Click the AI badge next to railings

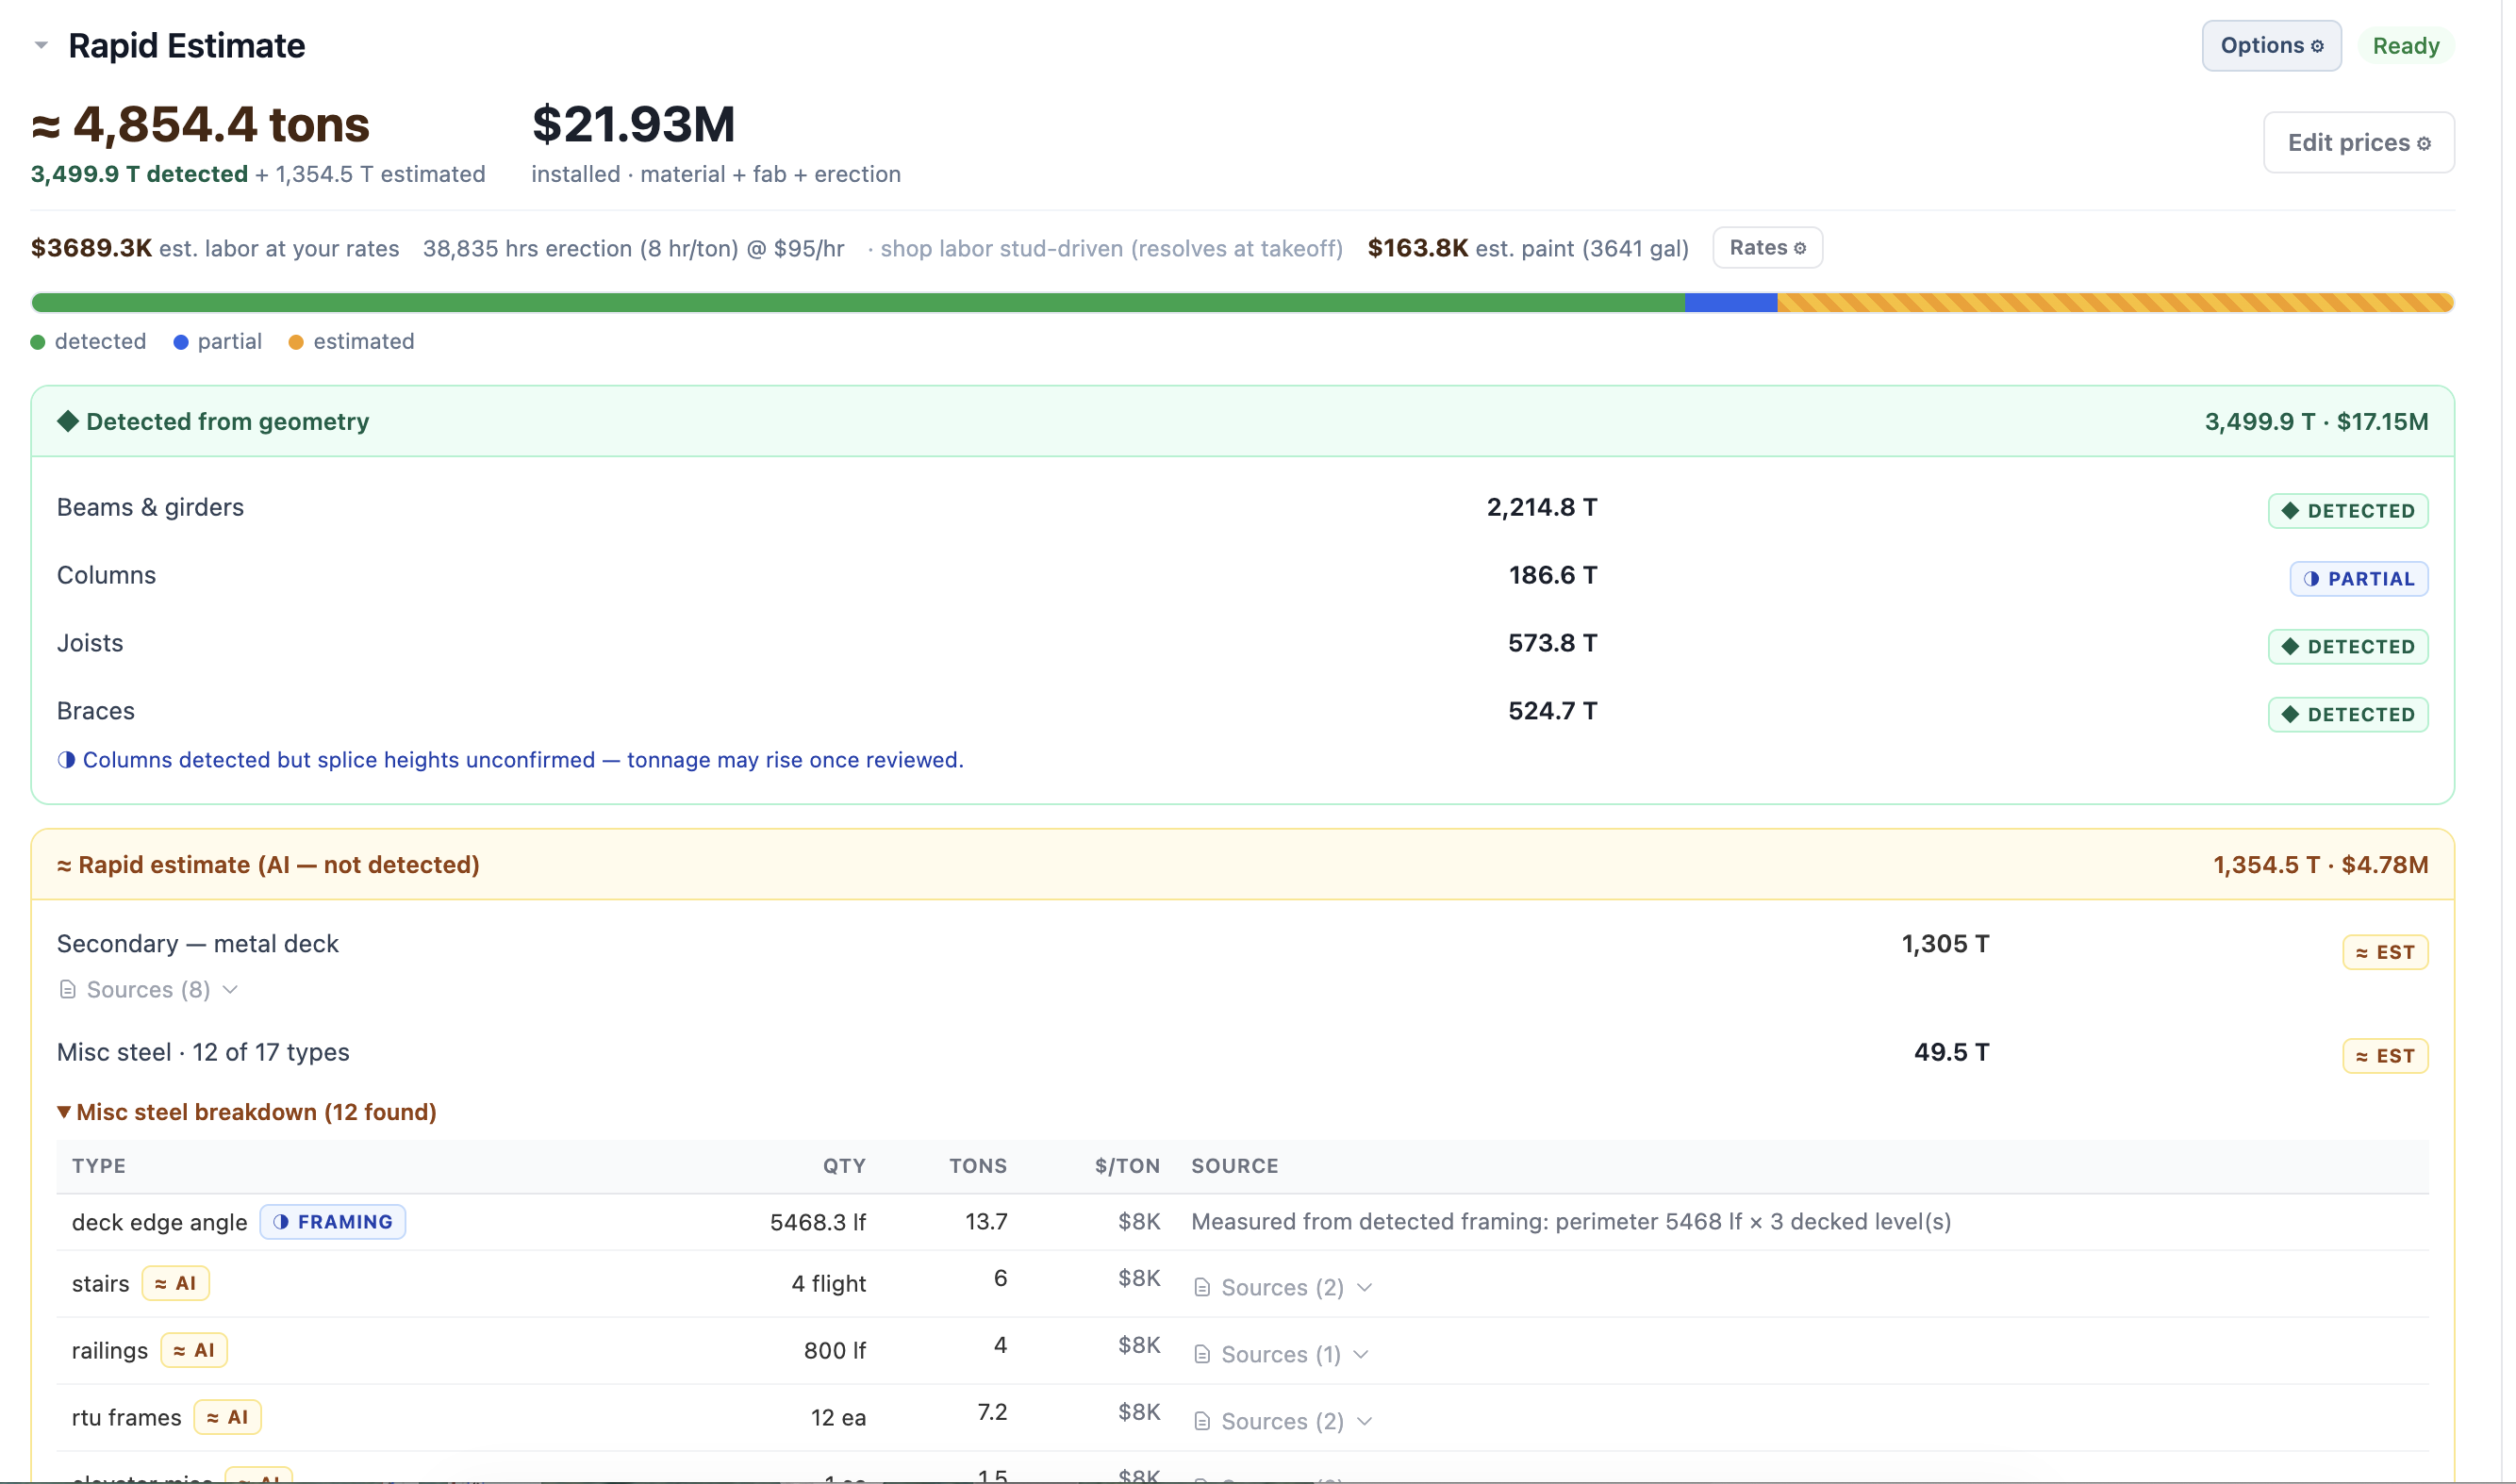click(194, 1351)
